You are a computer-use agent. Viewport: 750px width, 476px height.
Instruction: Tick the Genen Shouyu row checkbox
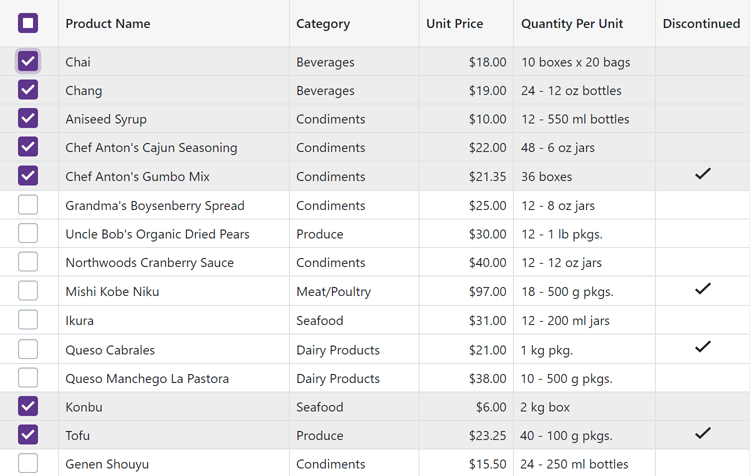click(28, 463)
